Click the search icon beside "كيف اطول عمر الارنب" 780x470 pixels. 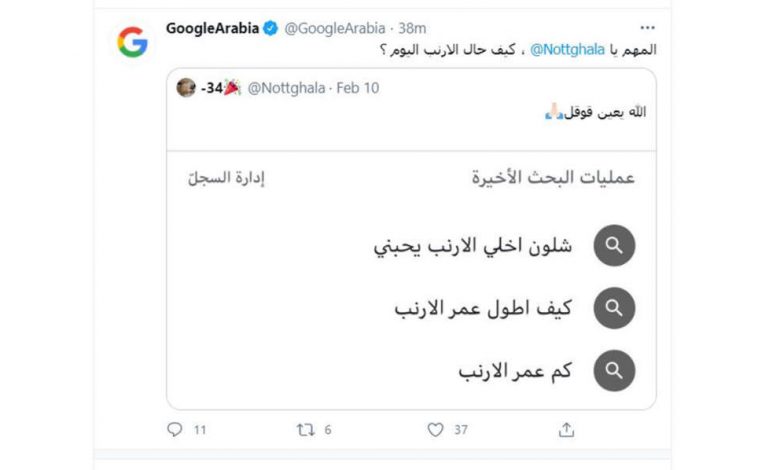pos(614,308)
